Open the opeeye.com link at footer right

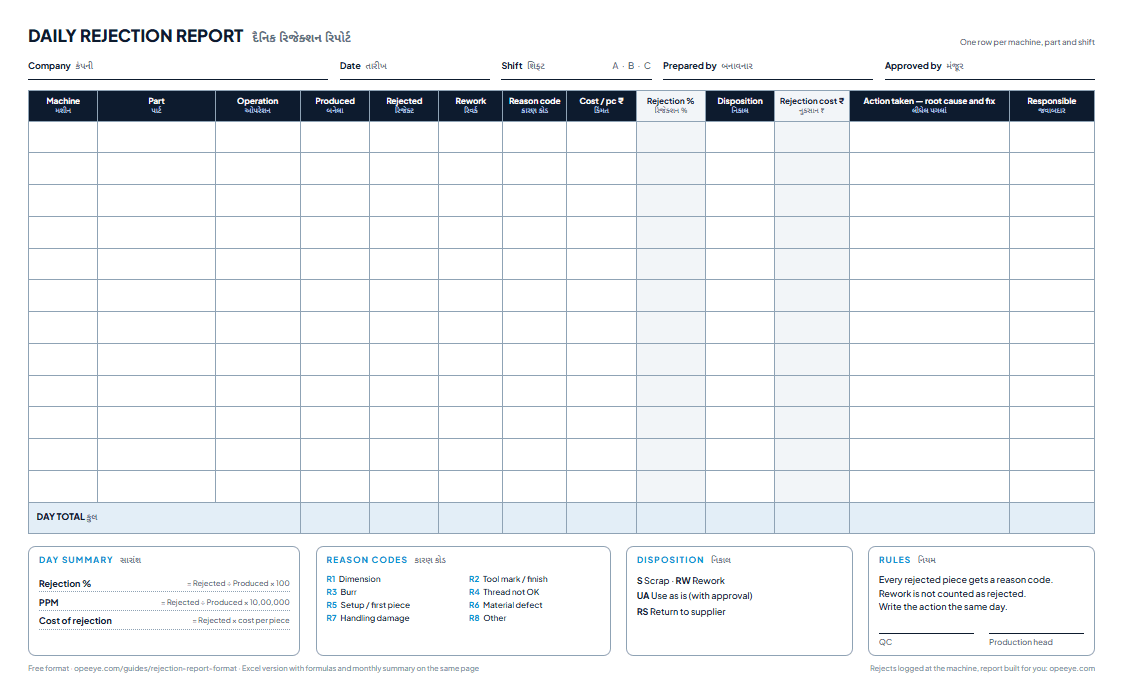(1072, 669)
